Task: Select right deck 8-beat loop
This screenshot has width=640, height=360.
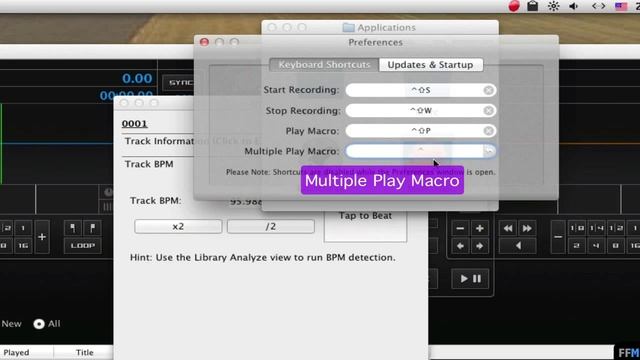Action: tap(616, 246)
